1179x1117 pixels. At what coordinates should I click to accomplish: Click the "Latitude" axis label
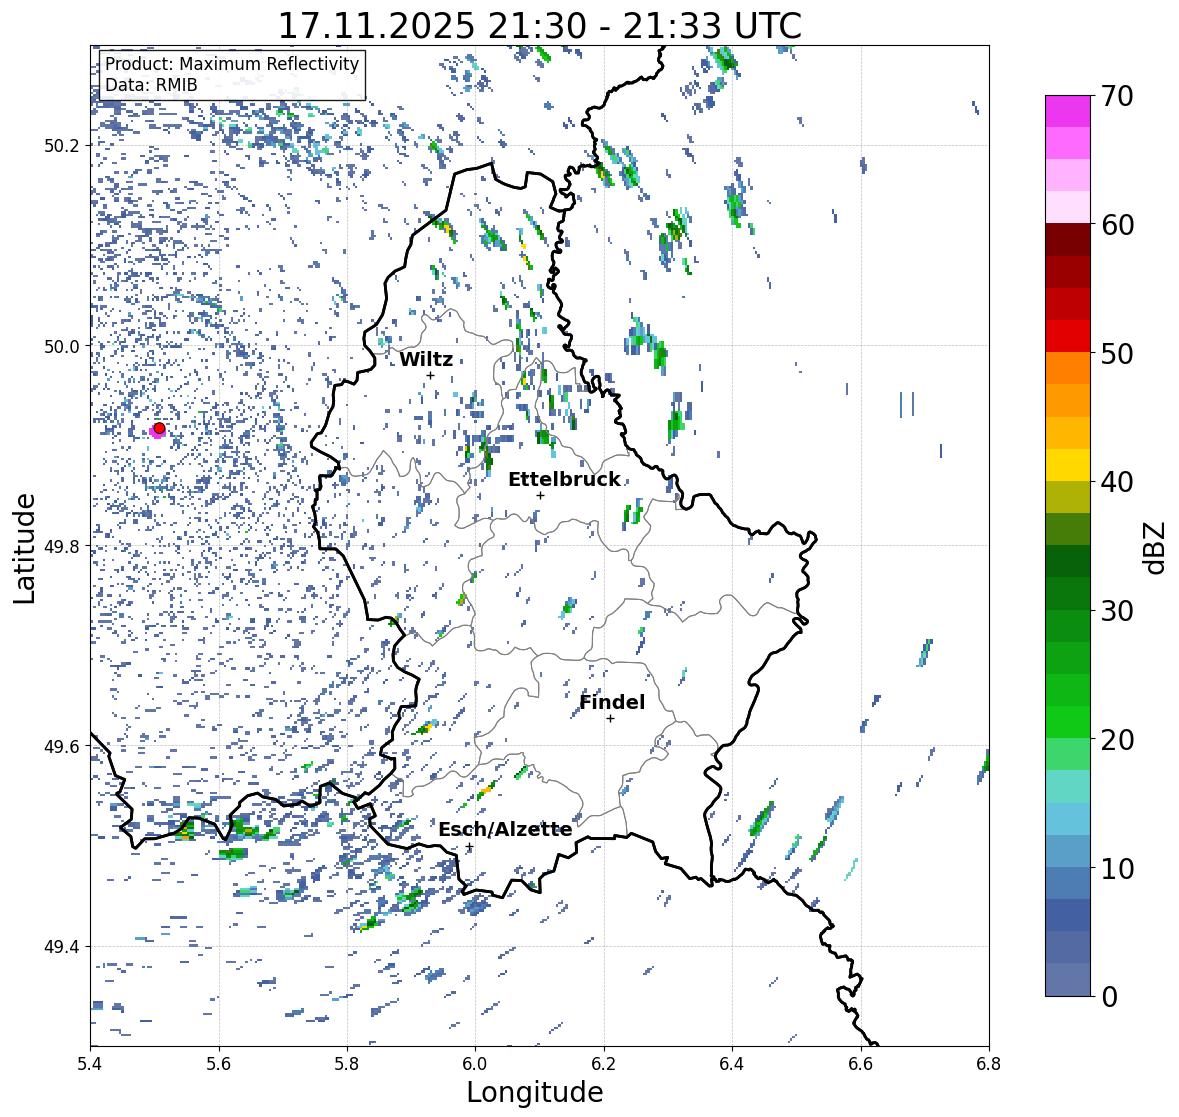tap(24, 548)
